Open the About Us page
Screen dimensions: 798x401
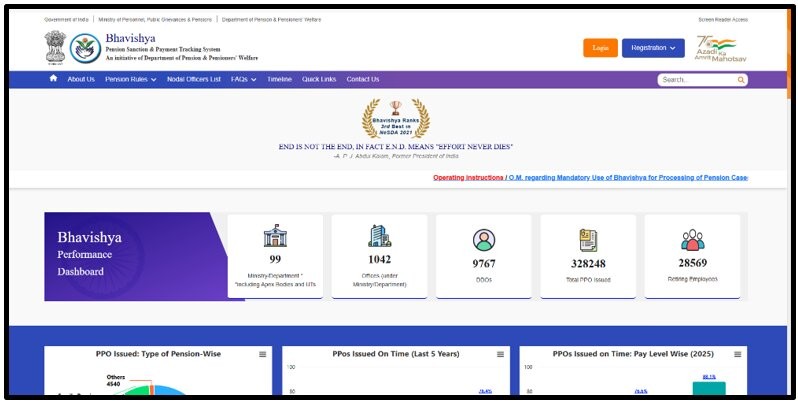pos(81,79)
